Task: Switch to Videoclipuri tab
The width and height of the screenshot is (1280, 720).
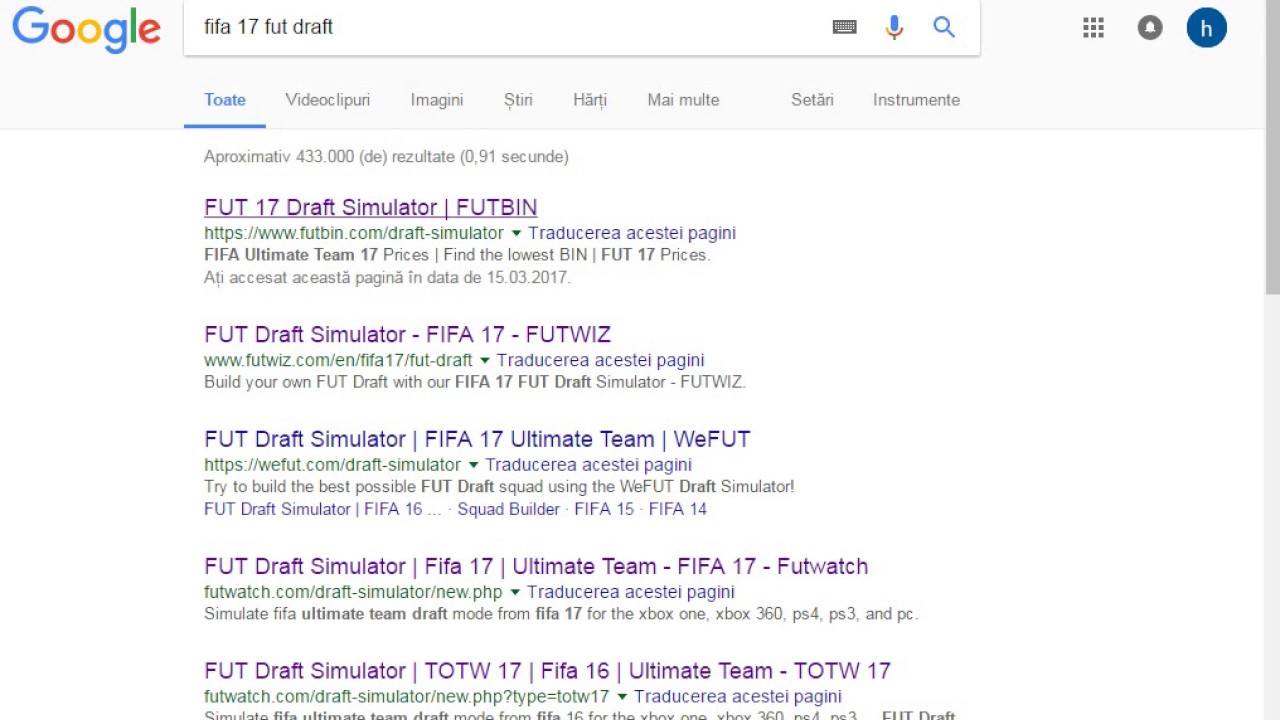Action: 328,100
